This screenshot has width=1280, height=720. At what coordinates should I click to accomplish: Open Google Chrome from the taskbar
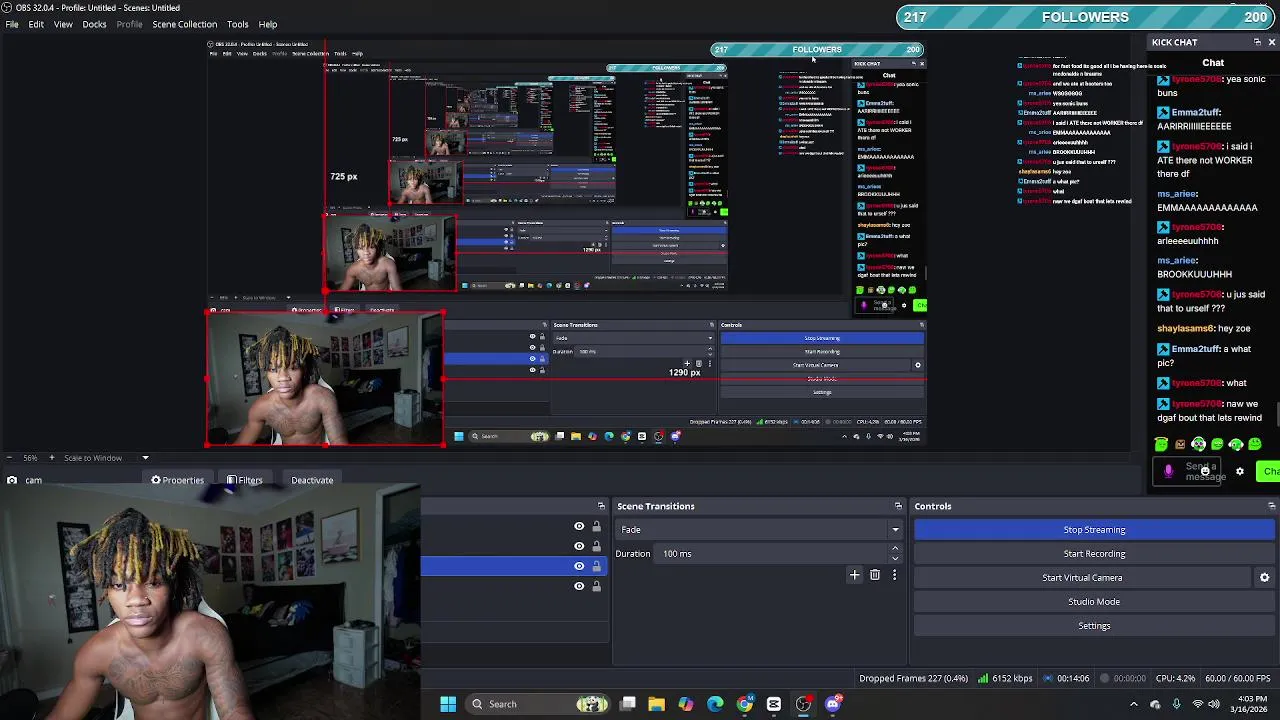tap(744, 704)
